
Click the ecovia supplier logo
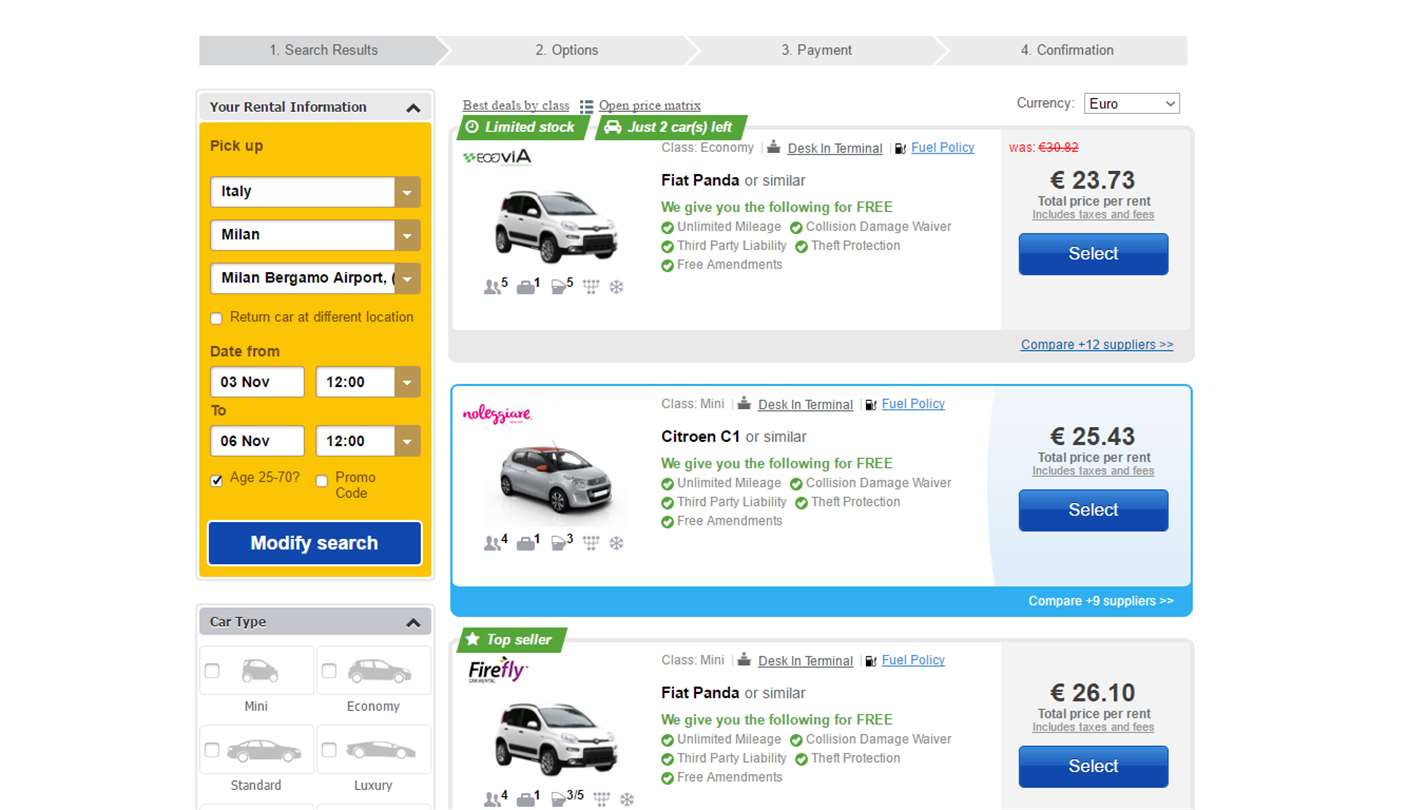[x=497, y=157]
